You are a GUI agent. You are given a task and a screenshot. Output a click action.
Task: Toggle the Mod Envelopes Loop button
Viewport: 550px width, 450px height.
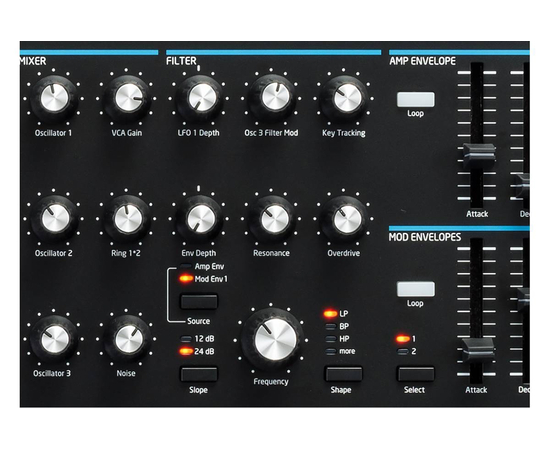click(416, 289)
